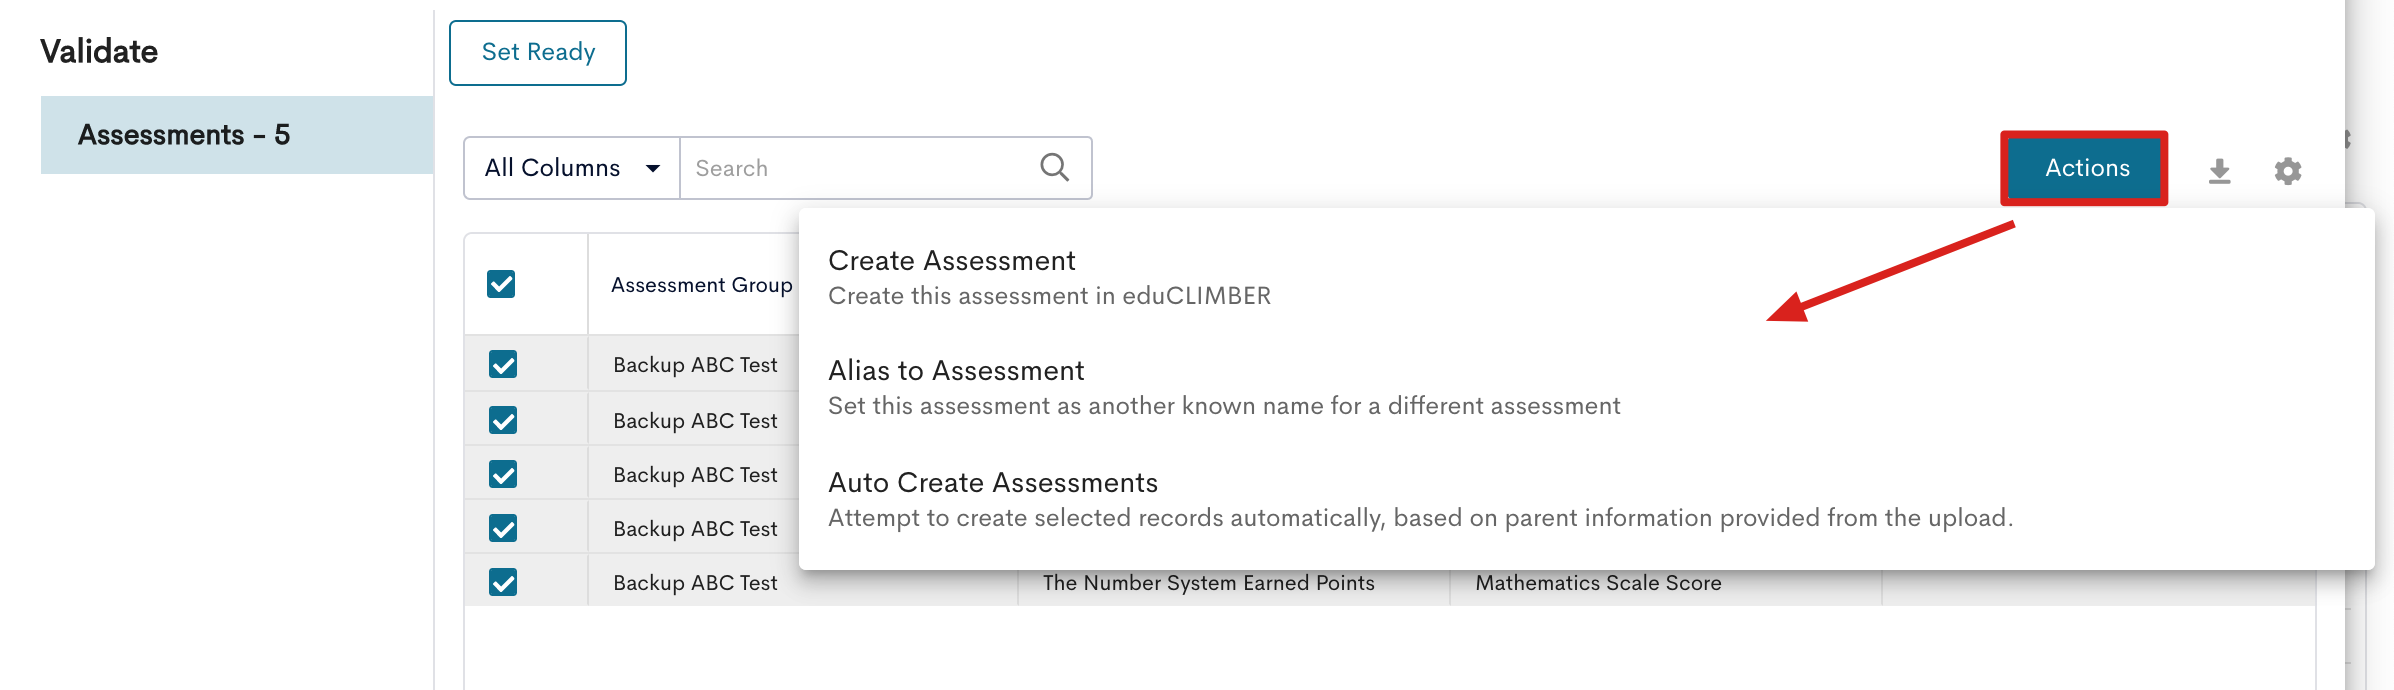Uncheck the second Backup ABC Test row
The width and height of the screenshot is (2394, 690).
coord(503,420)
